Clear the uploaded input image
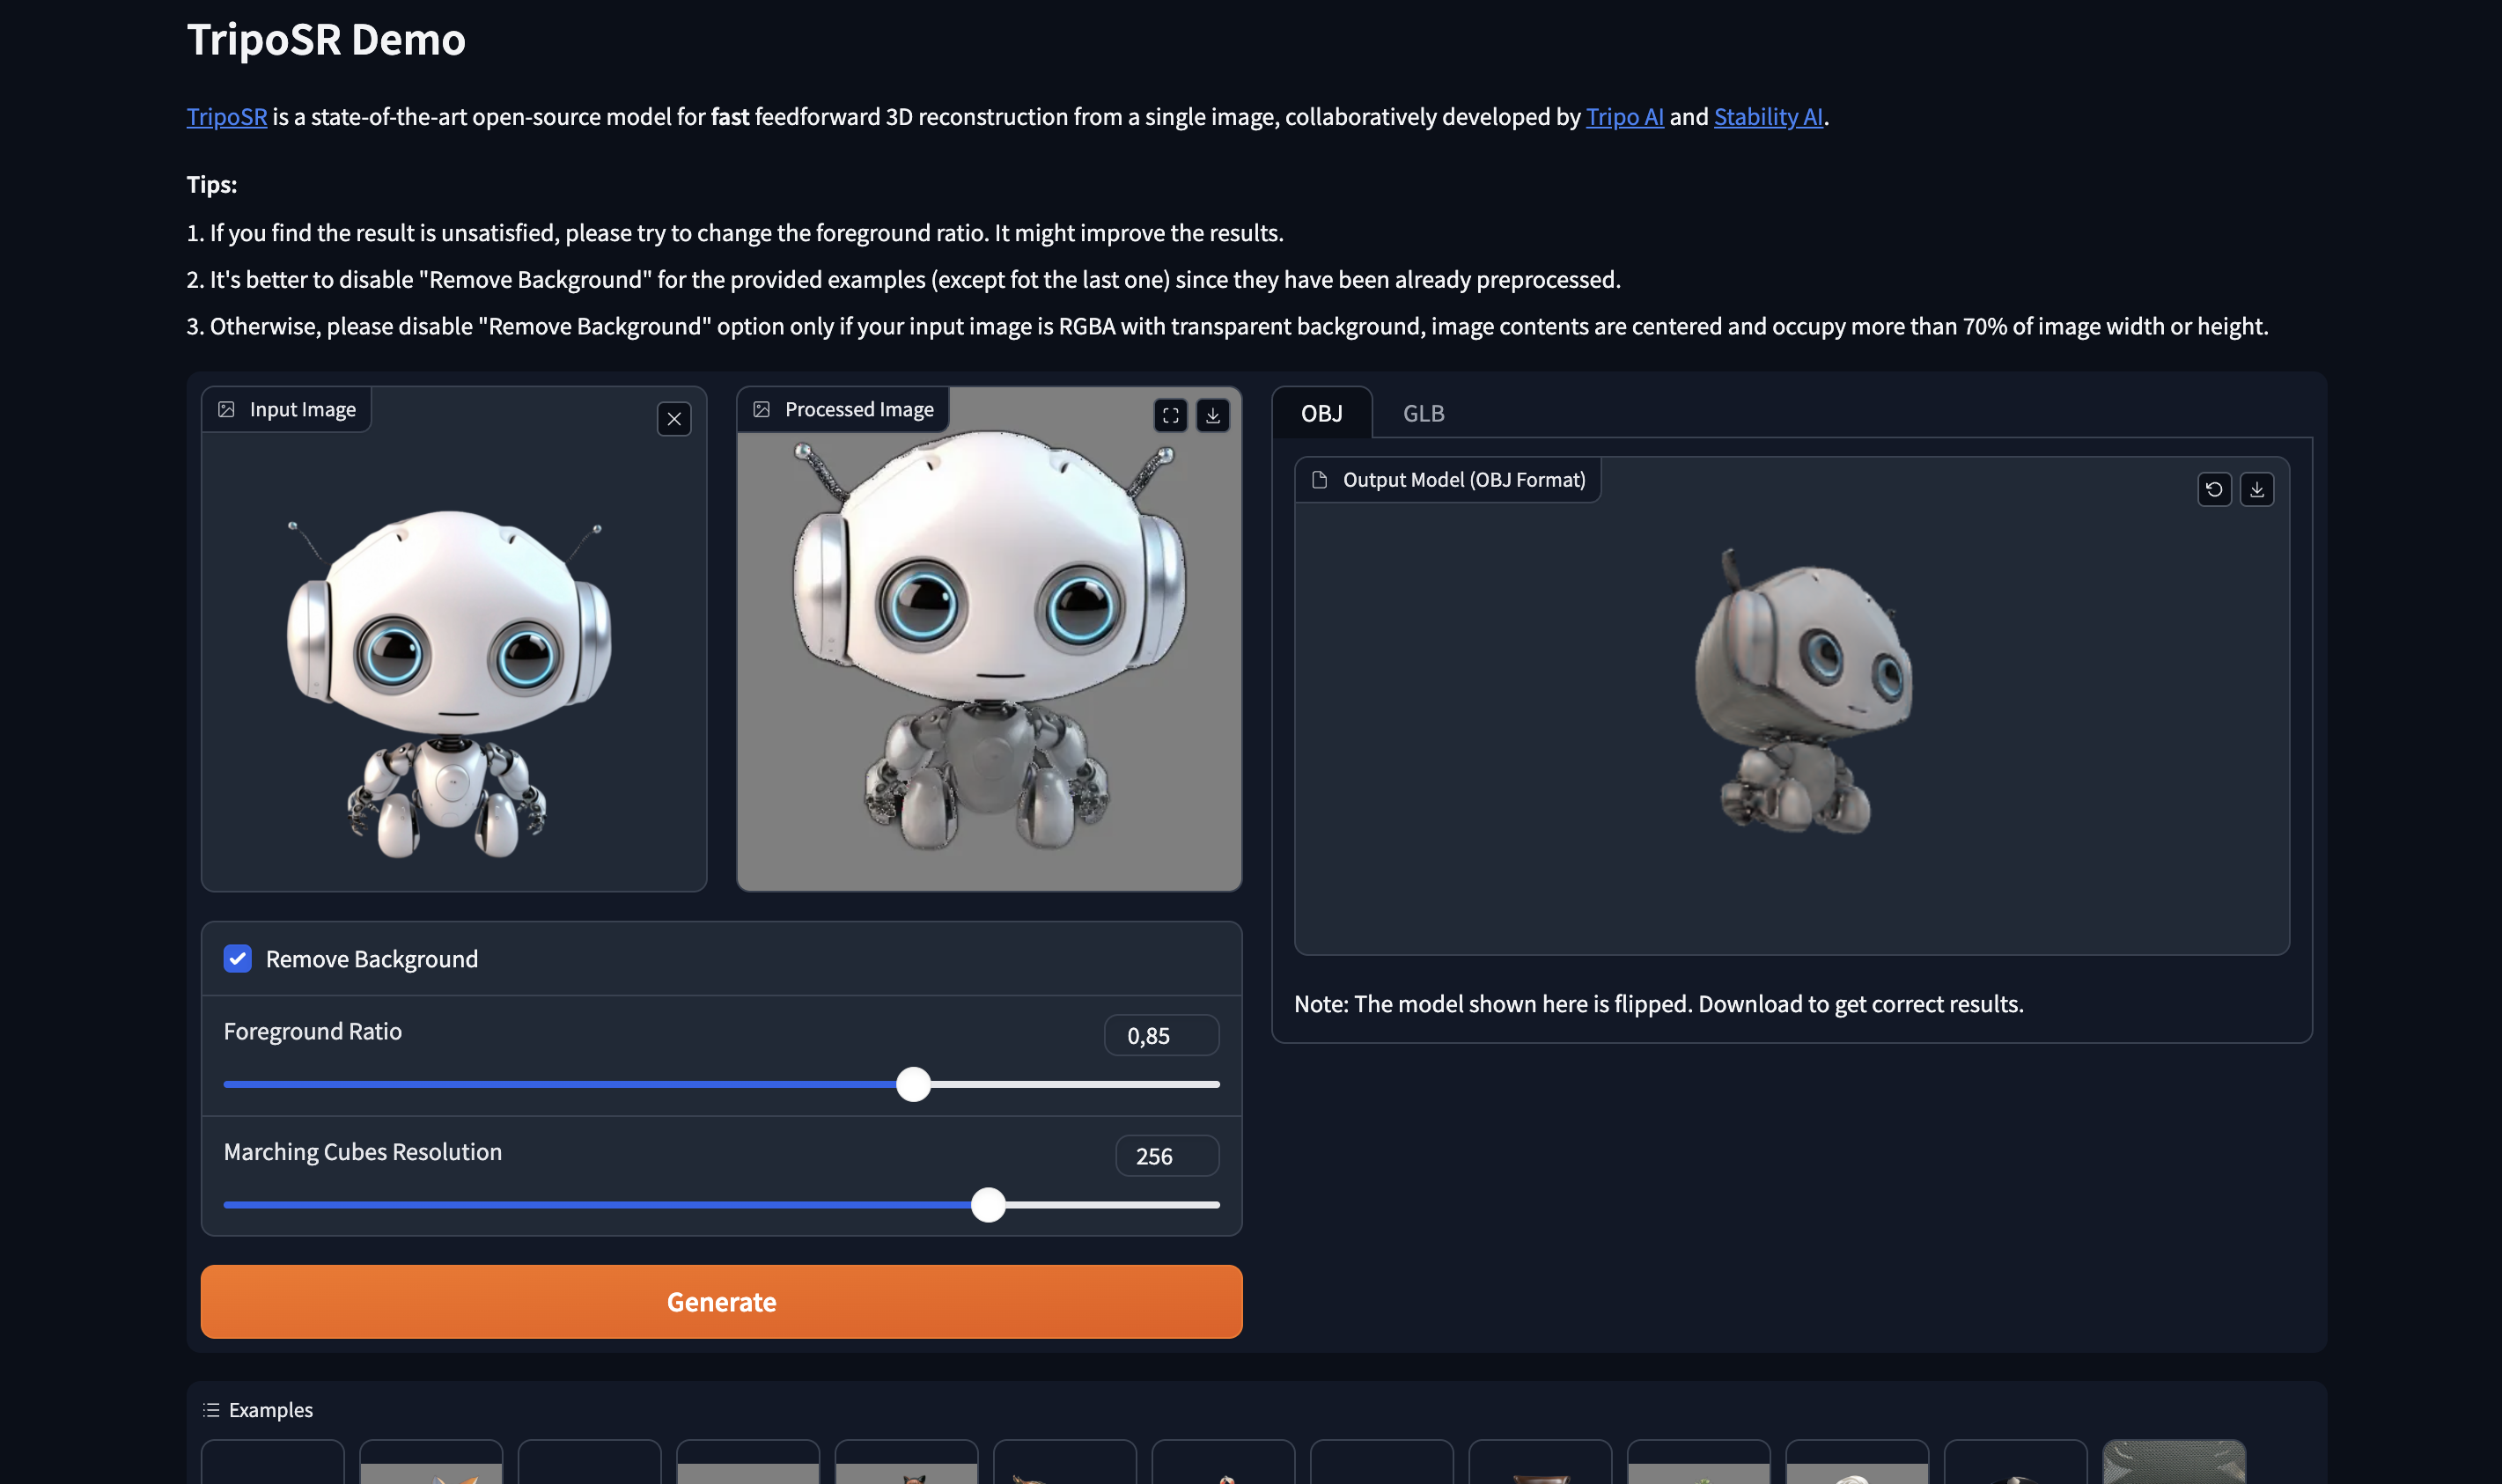 point(674,419)
